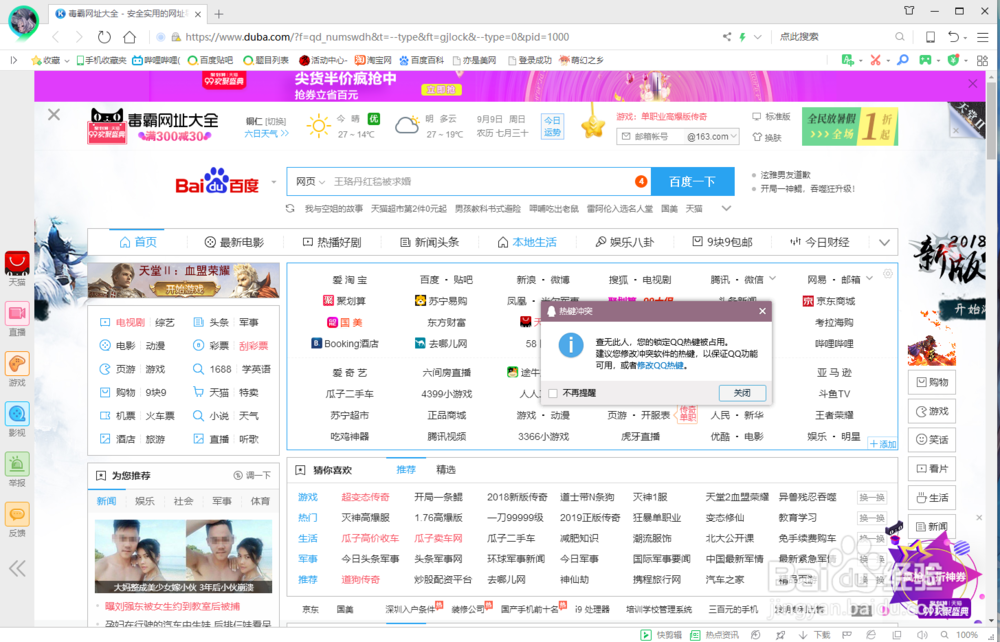
Task: Click the 六日天气 forecast link
Action: click(x=267, y=134)
